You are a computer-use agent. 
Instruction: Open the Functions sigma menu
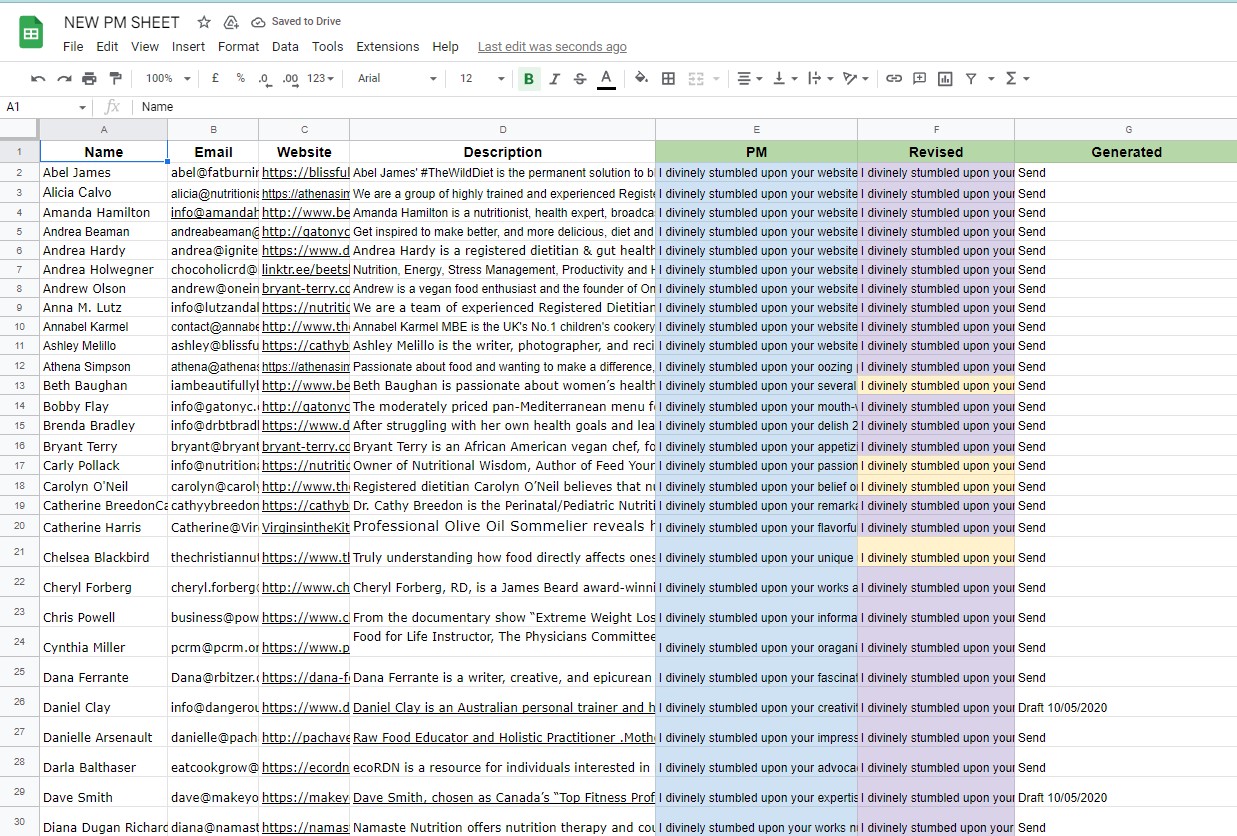pos(1017,78)
